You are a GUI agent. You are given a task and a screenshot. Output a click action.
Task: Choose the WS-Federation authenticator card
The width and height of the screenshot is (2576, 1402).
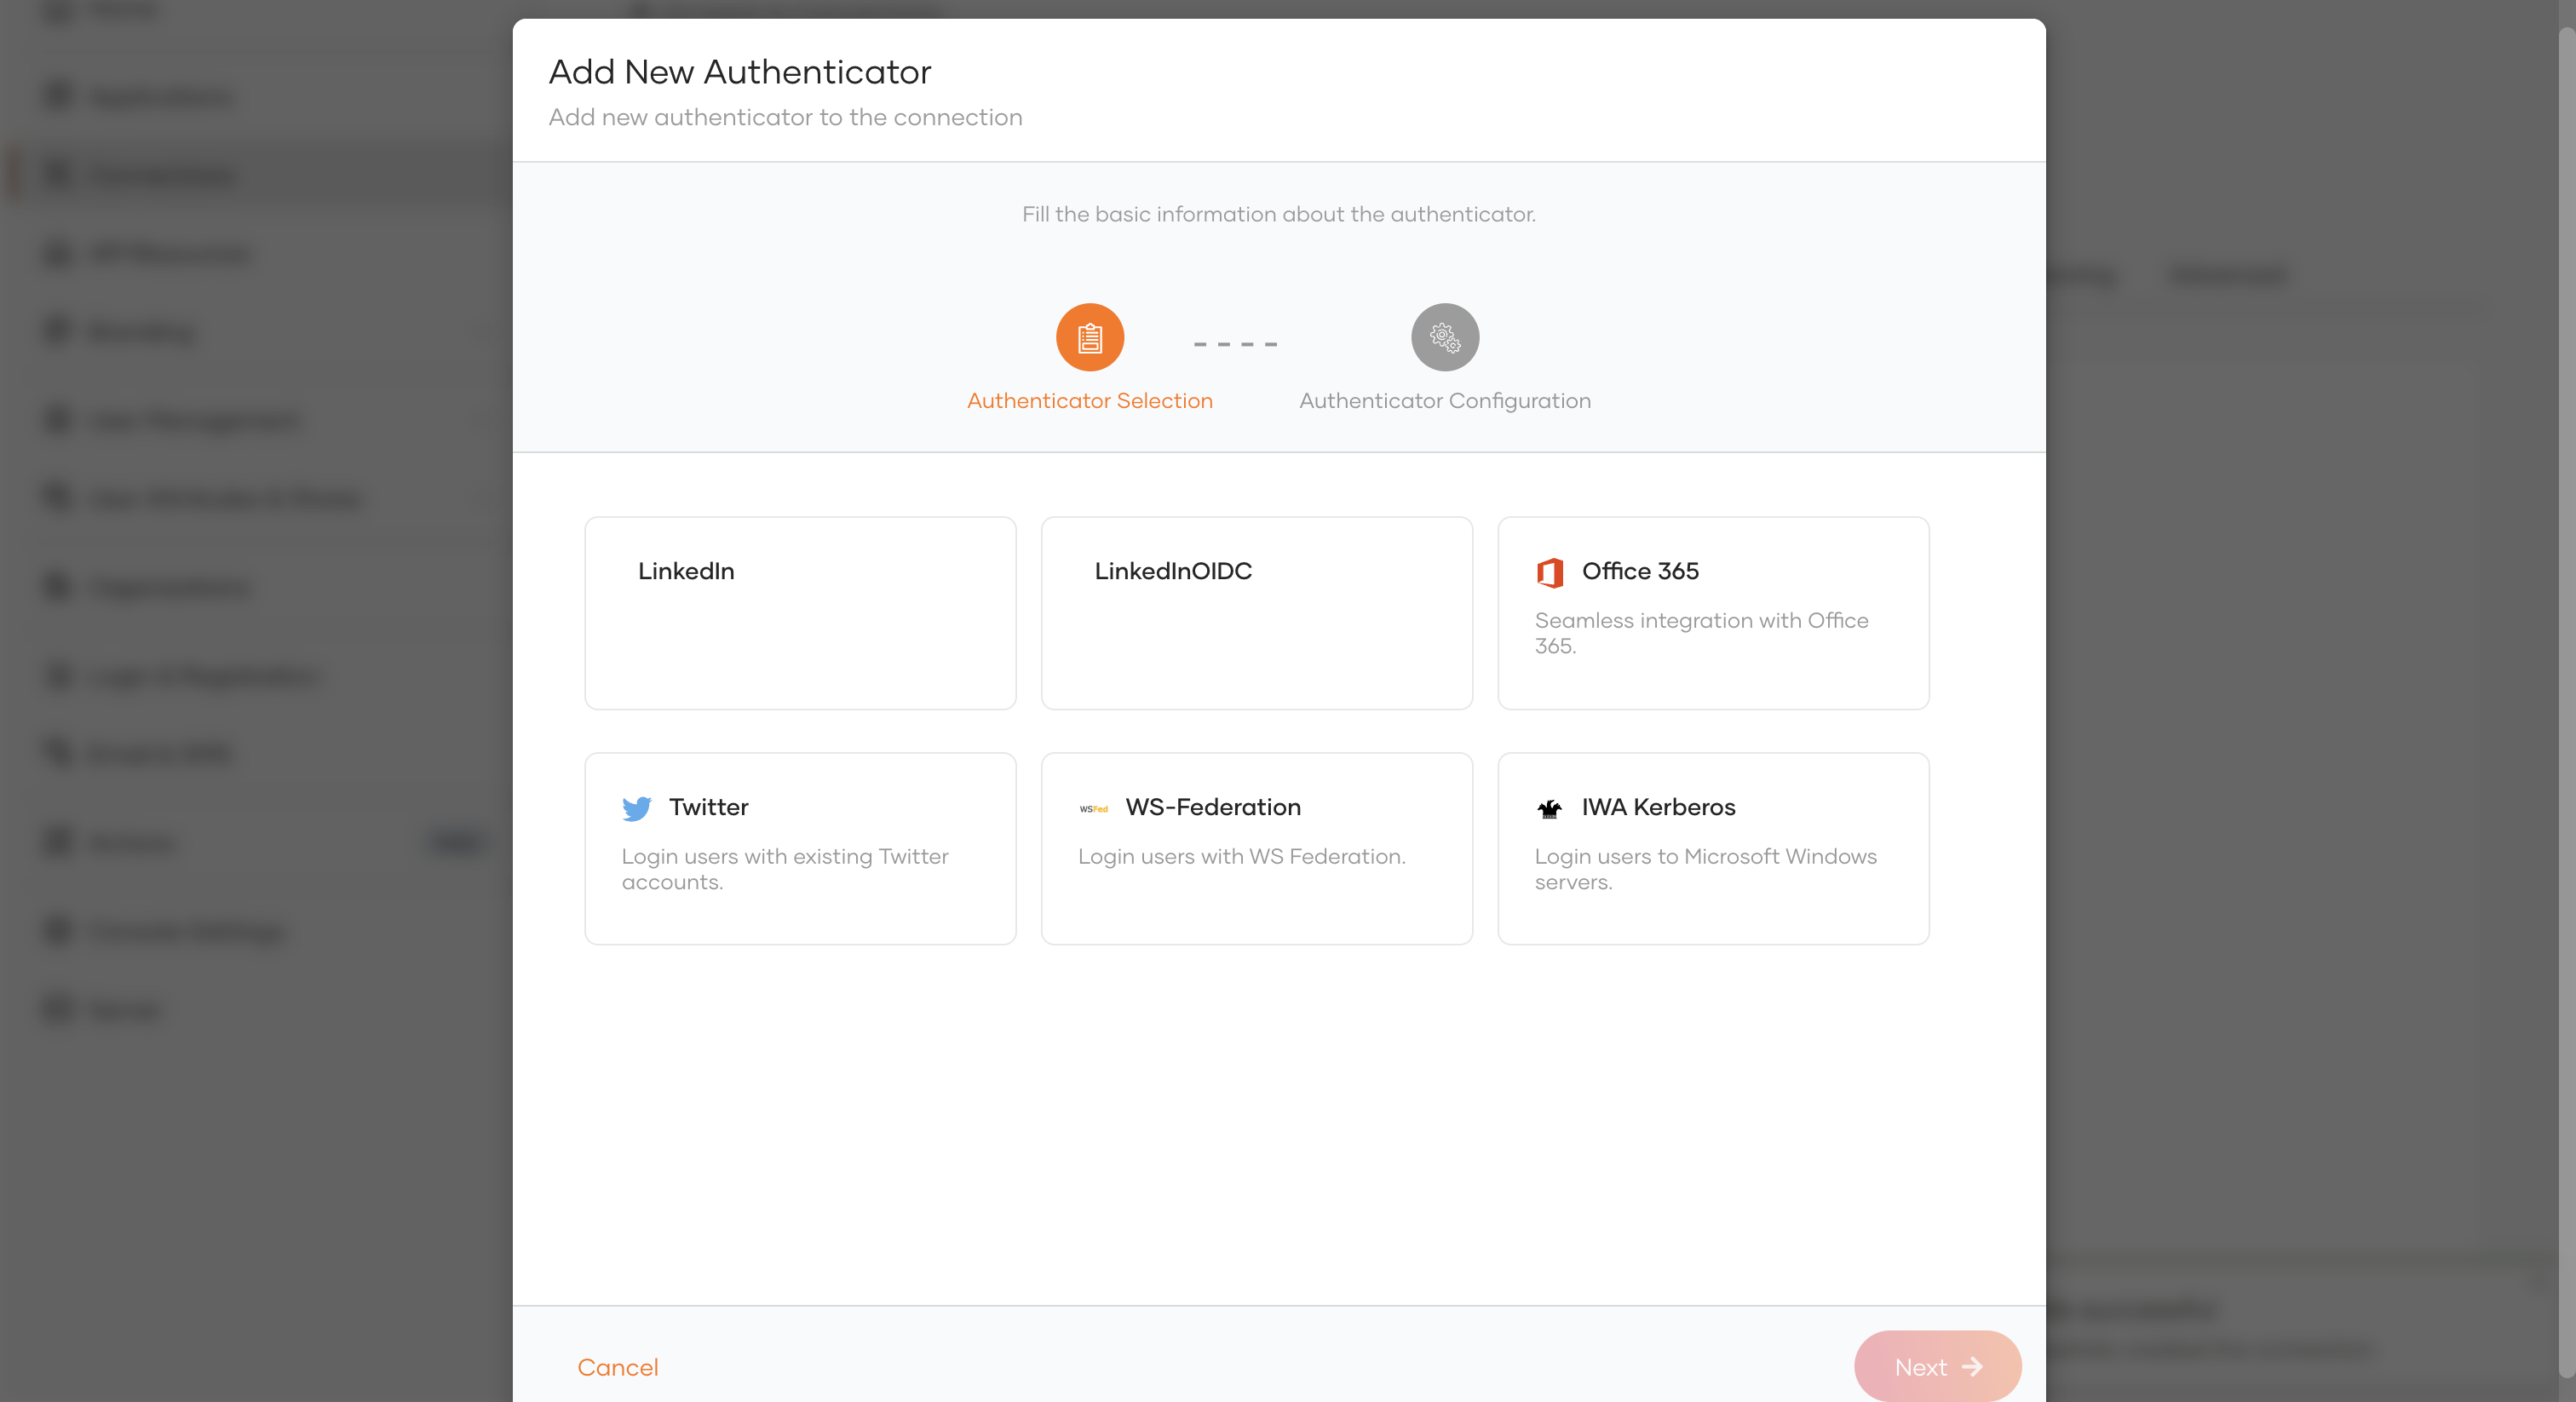(x=1256, y=848)
